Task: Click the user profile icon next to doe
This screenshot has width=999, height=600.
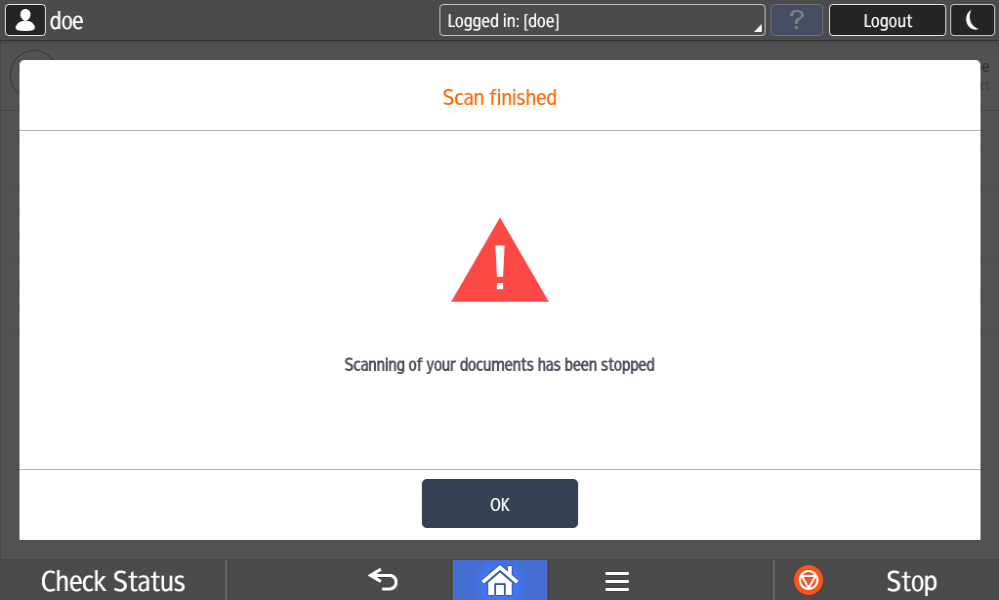Action: point(25,20)
